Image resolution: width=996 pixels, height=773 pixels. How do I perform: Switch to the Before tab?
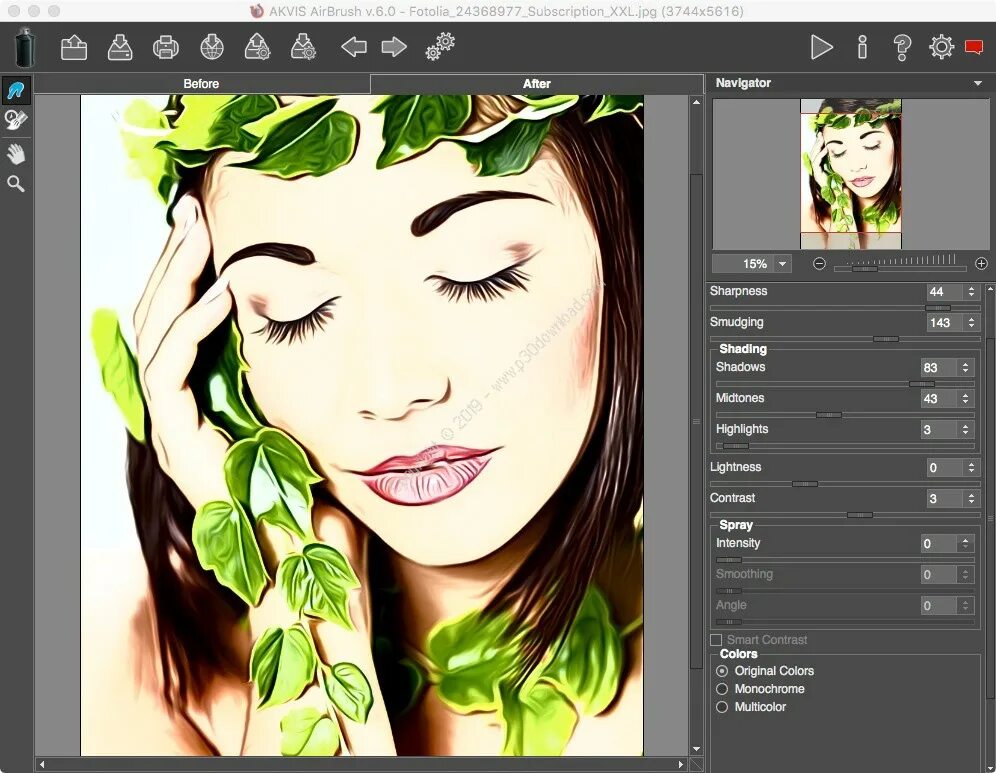[x=200, y=83]
